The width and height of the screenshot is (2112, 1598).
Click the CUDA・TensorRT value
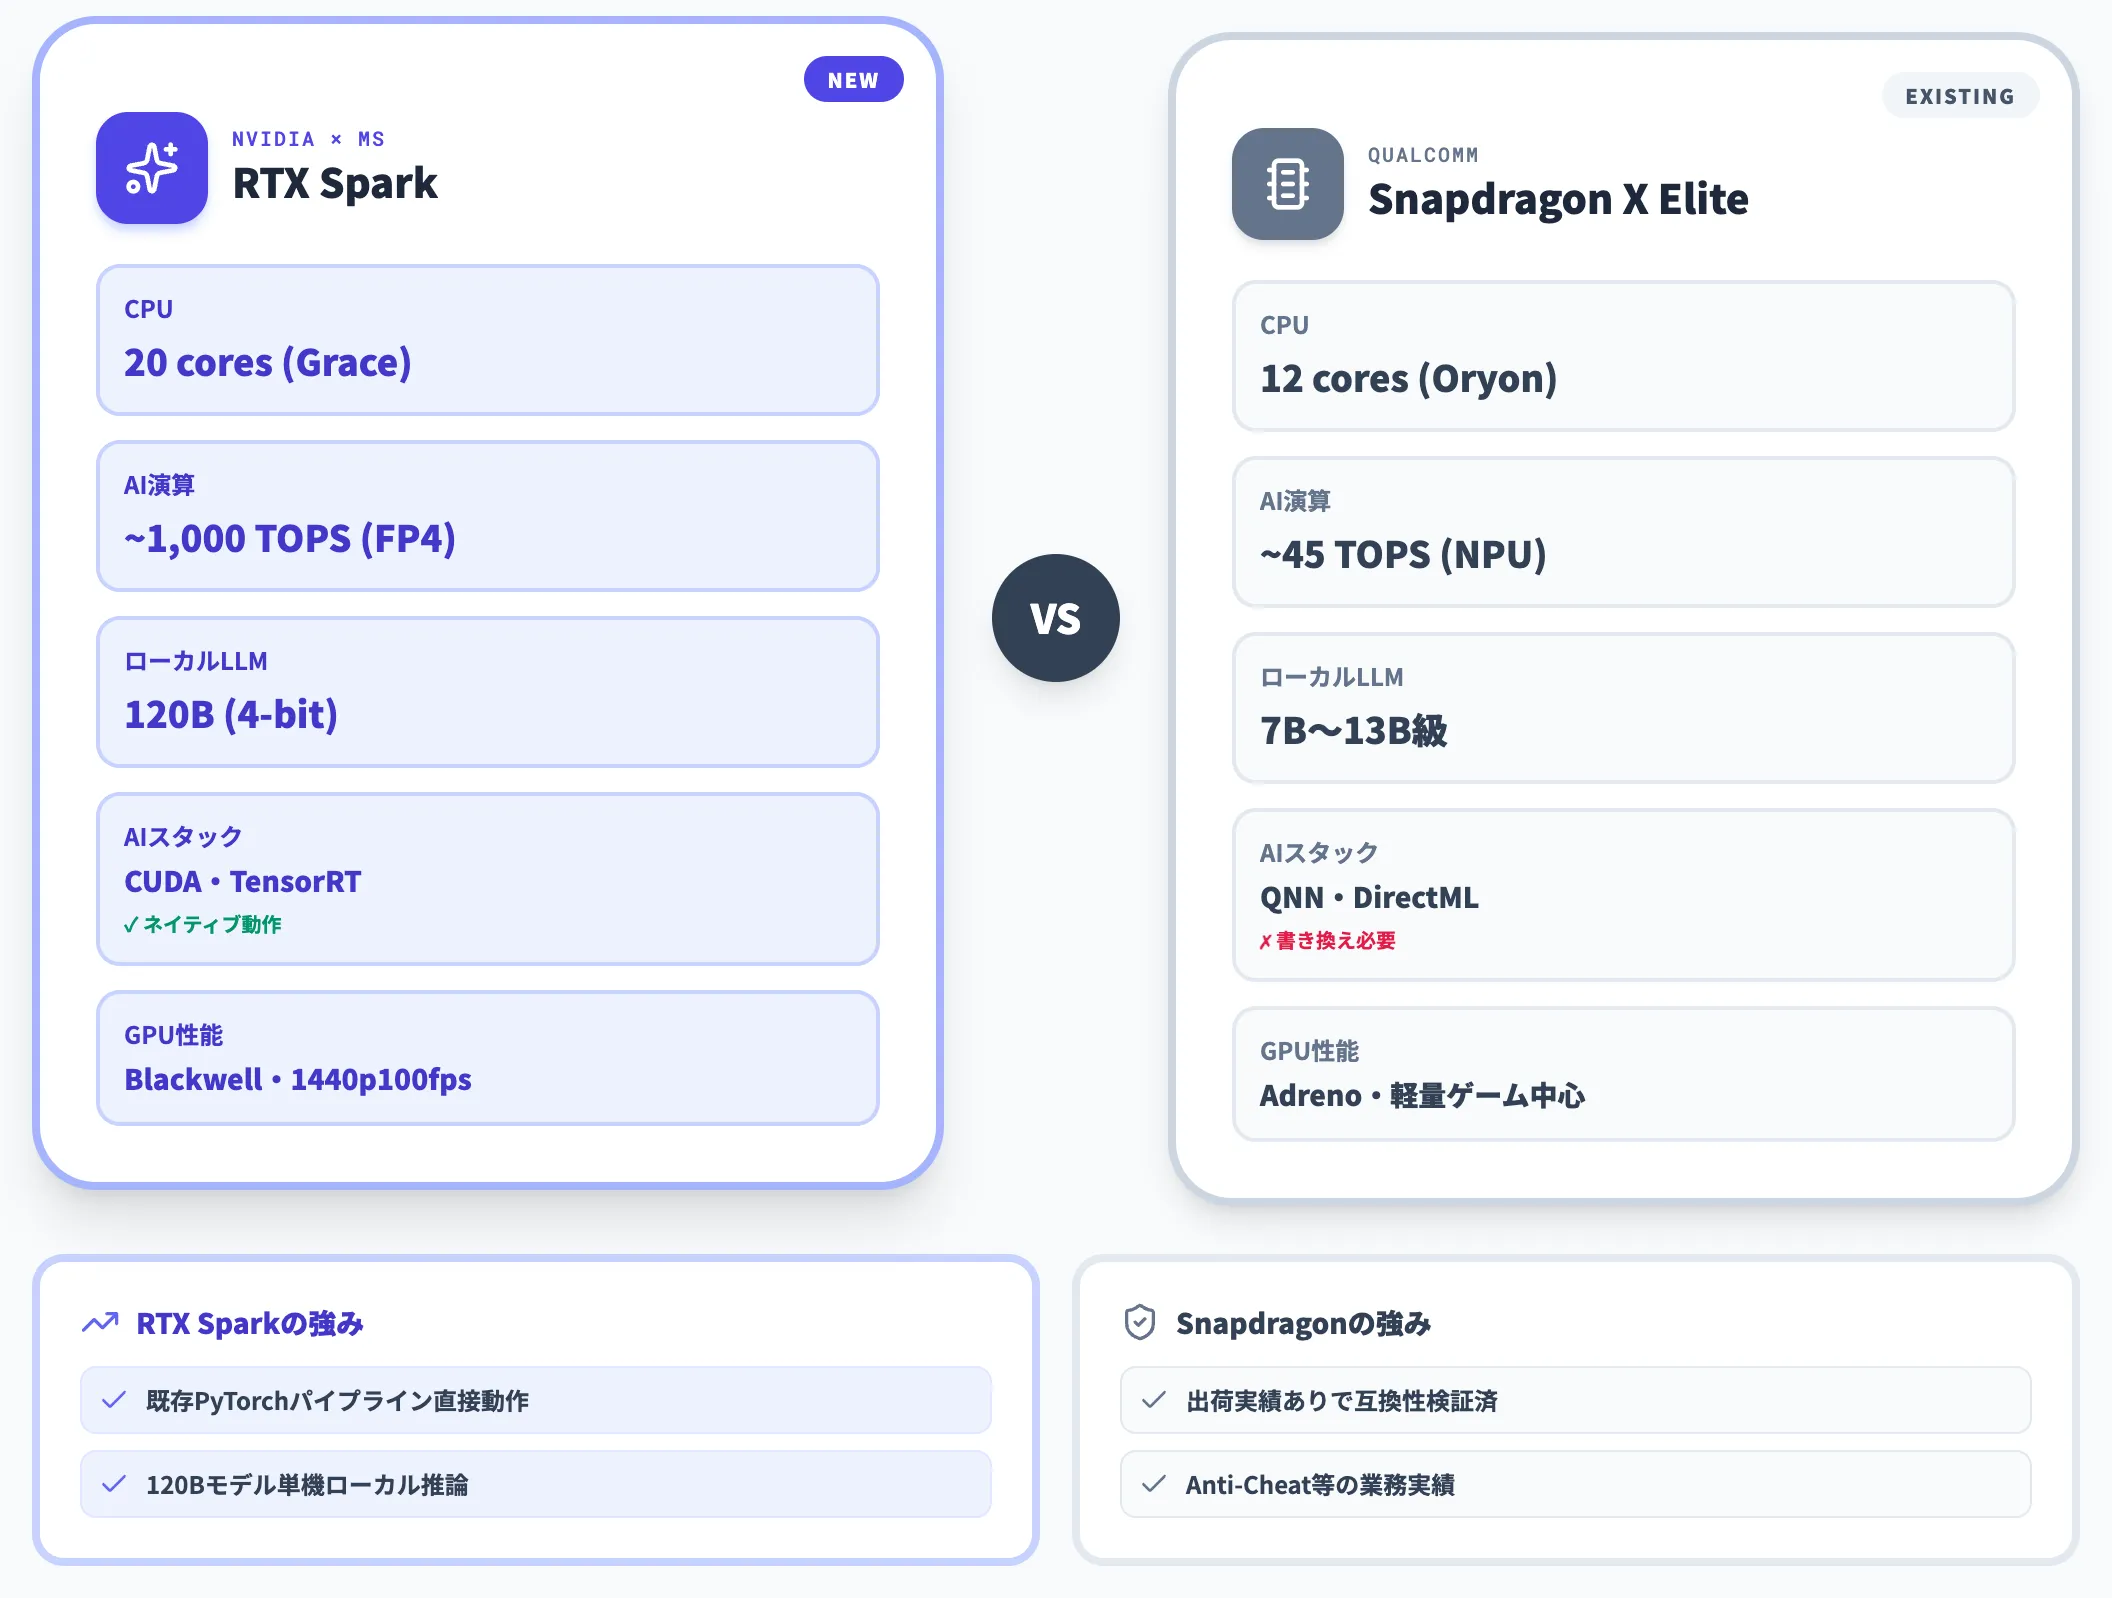243,882
